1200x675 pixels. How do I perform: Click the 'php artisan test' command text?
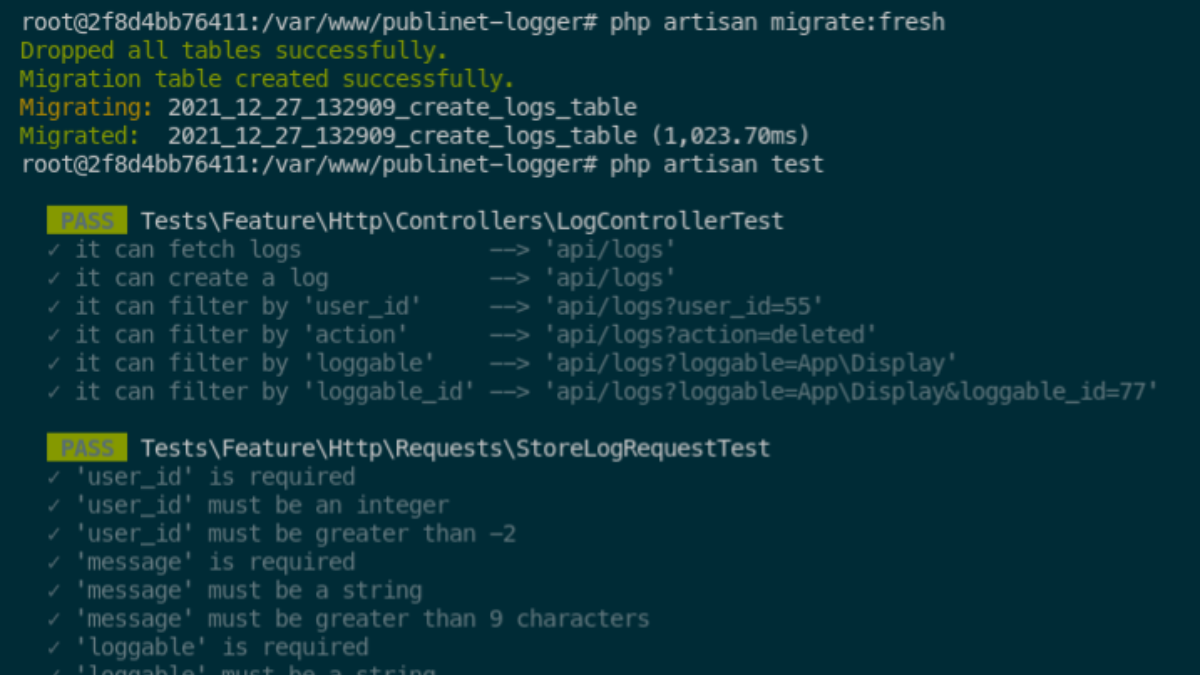coord(717,164)
